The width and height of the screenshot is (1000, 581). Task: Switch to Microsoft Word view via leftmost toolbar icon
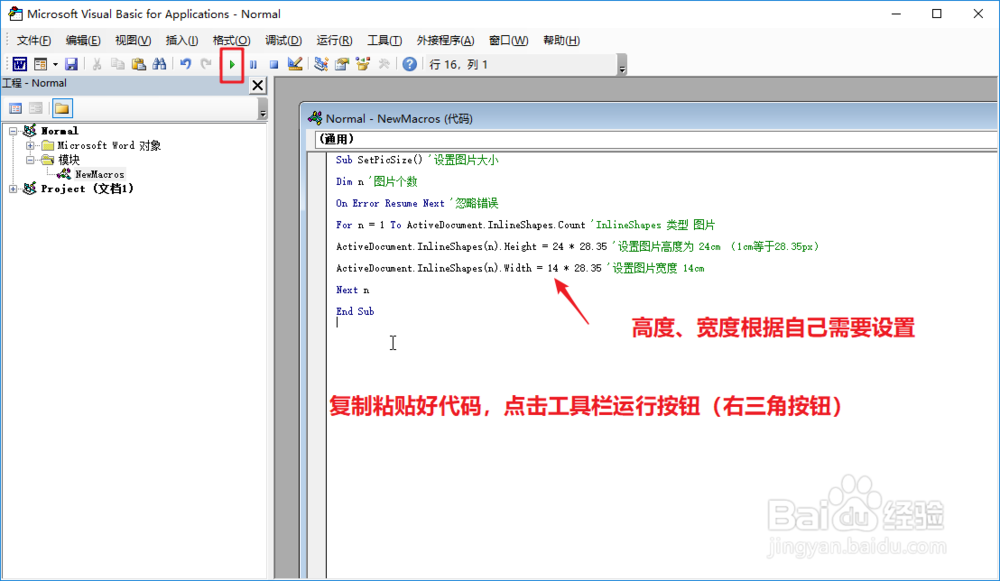19,63
